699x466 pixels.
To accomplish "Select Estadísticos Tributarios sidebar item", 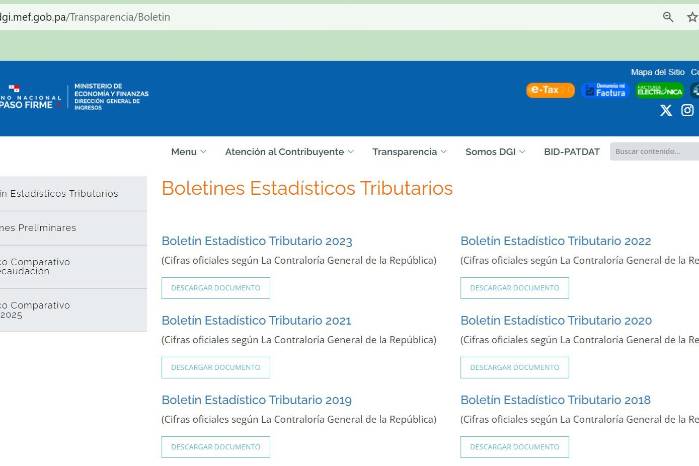I will pyautogui.click(x=73, y=193).
